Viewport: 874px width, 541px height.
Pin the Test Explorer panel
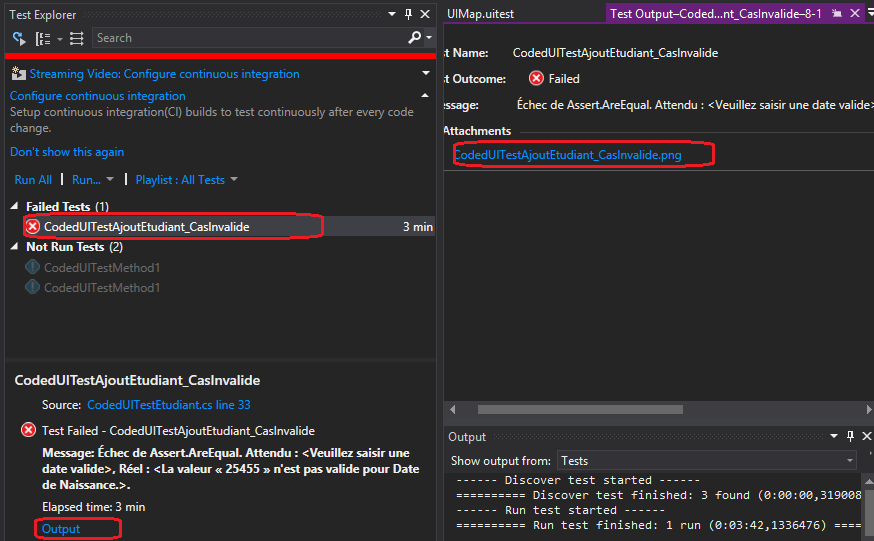(x=407, y=15)
